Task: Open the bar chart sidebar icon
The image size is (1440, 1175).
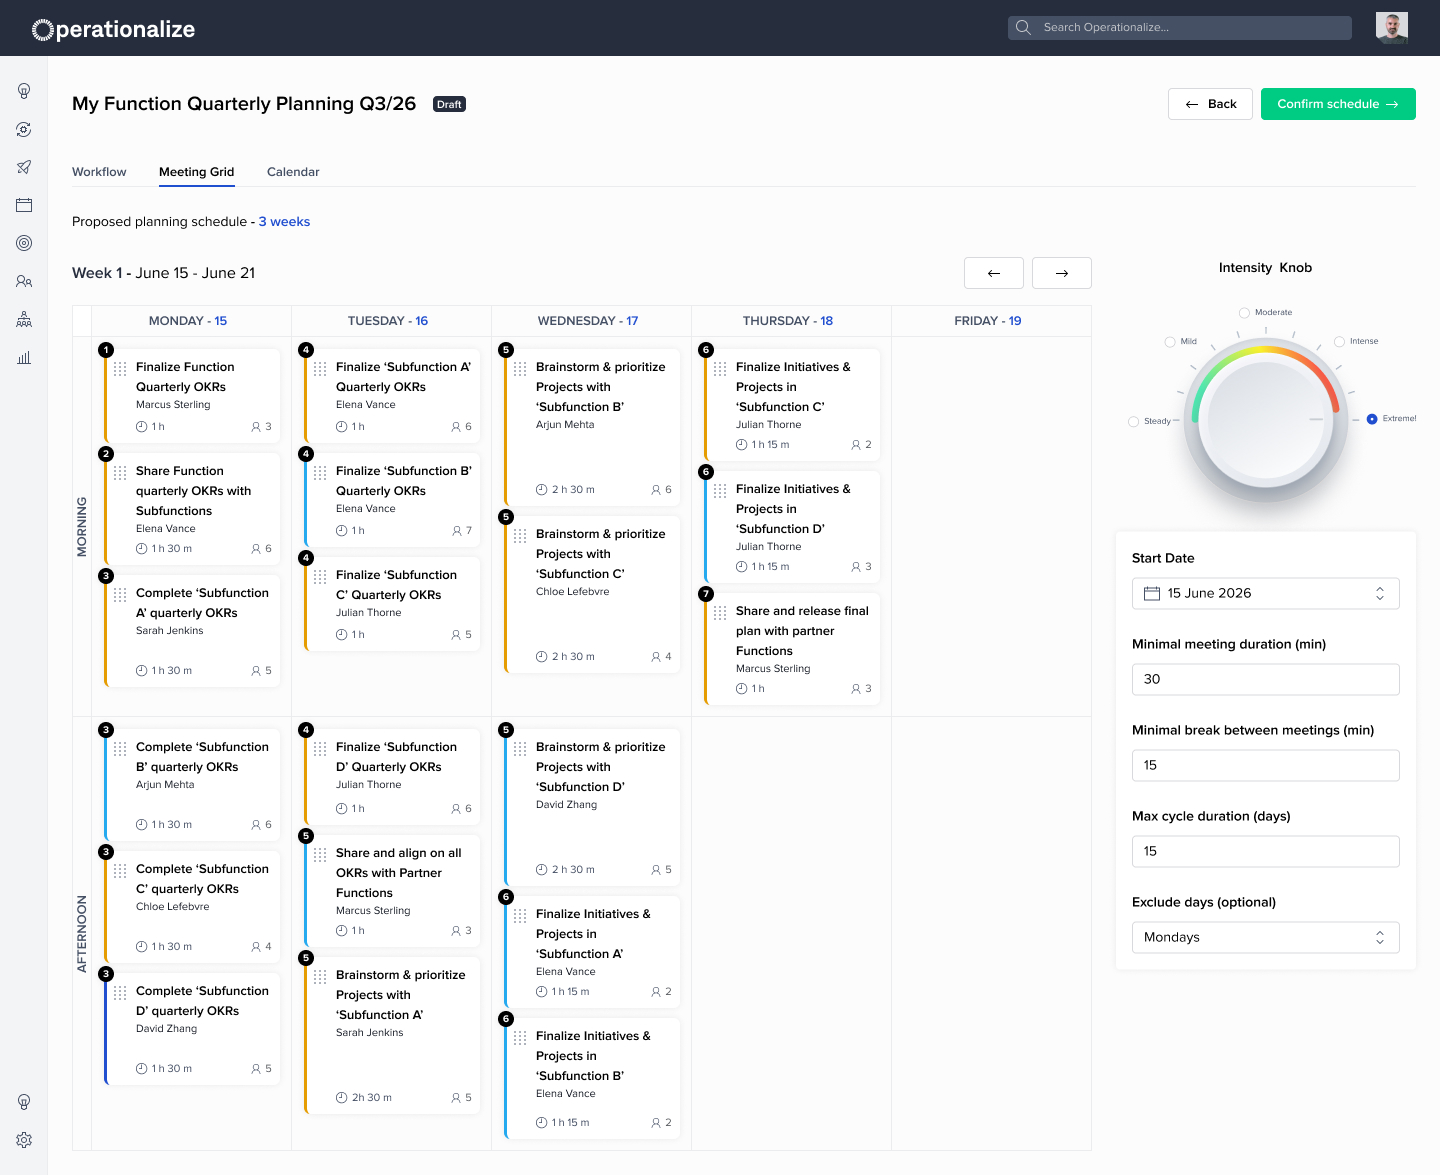Action: (x=24, y=357)
